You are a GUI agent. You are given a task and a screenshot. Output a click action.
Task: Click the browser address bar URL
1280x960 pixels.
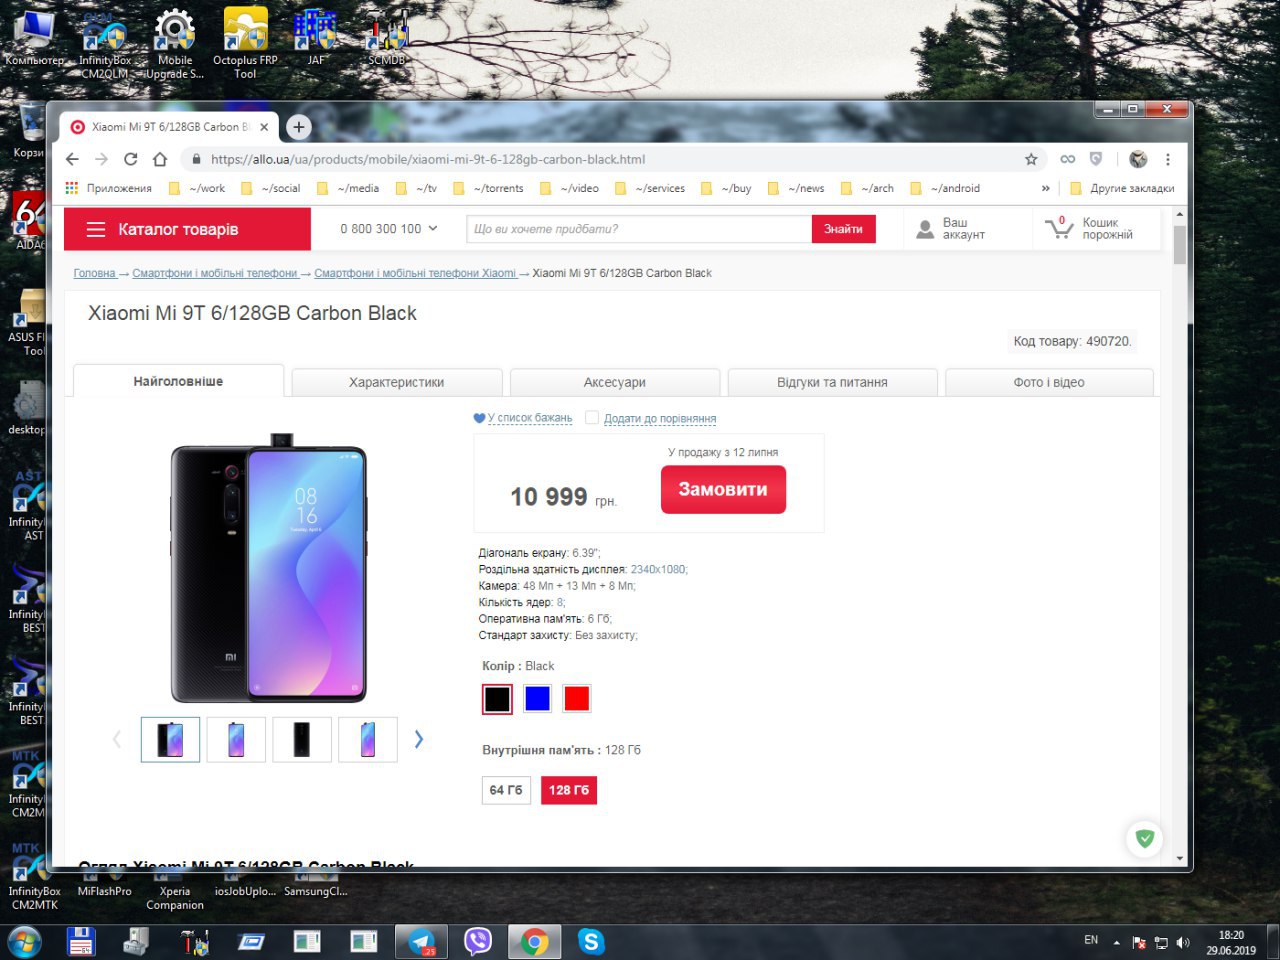428,159
